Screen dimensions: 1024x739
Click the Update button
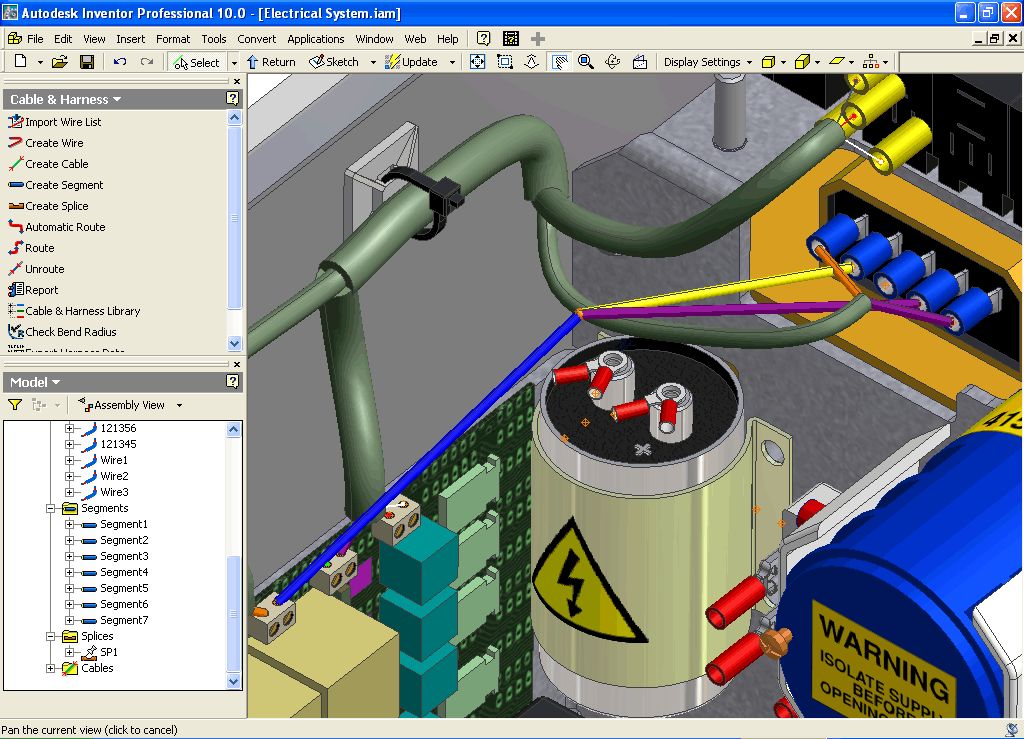[411, 62]
